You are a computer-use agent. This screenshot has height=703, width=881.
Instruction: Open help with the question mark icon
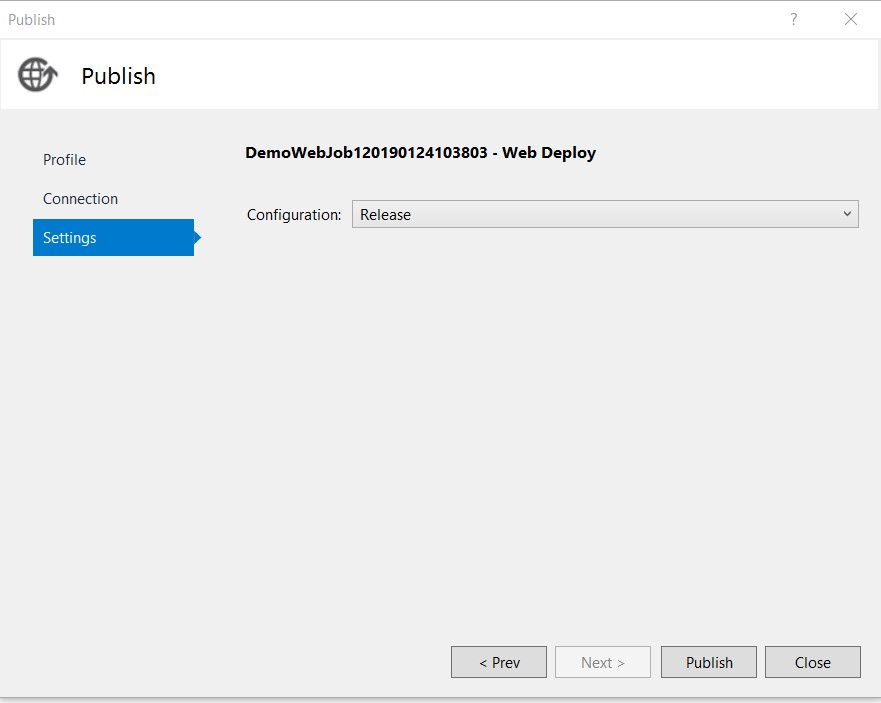point(793,20)
